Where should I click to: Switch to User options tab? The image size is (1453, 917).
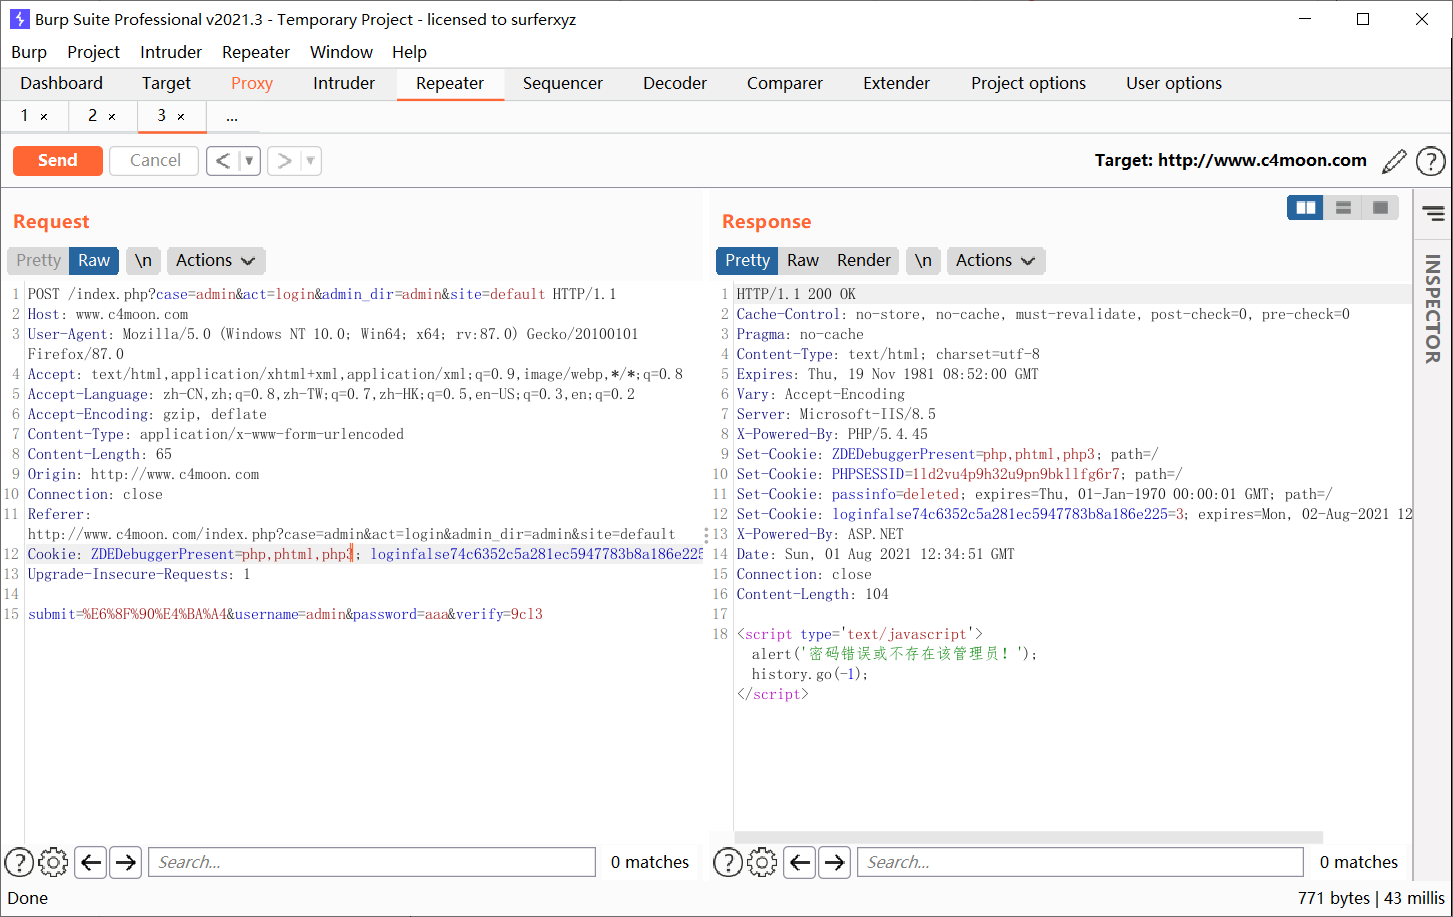point(1174,84)
